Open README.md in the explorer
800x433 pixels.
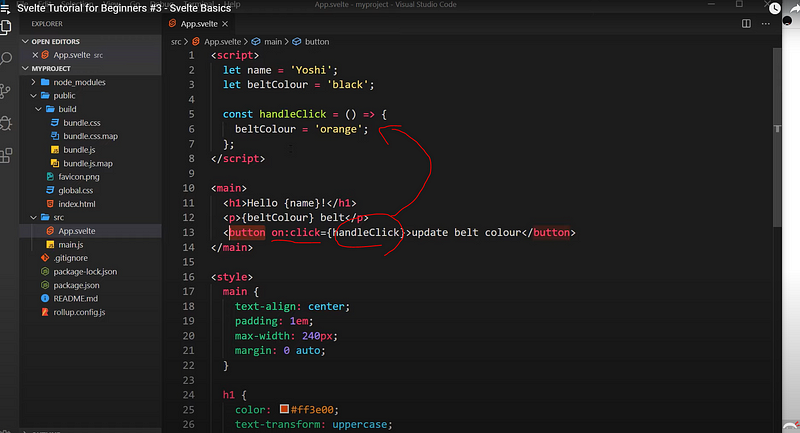coord(76,298)
